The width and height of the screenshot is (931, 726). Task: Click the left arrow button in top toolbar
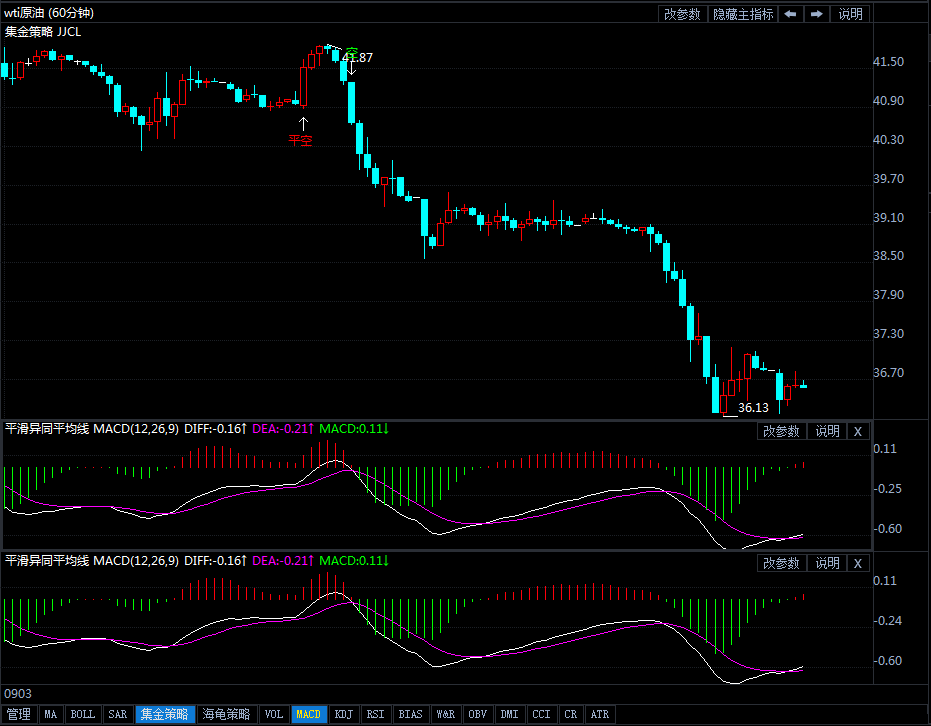pyautogui.click(x=790, y=14)
